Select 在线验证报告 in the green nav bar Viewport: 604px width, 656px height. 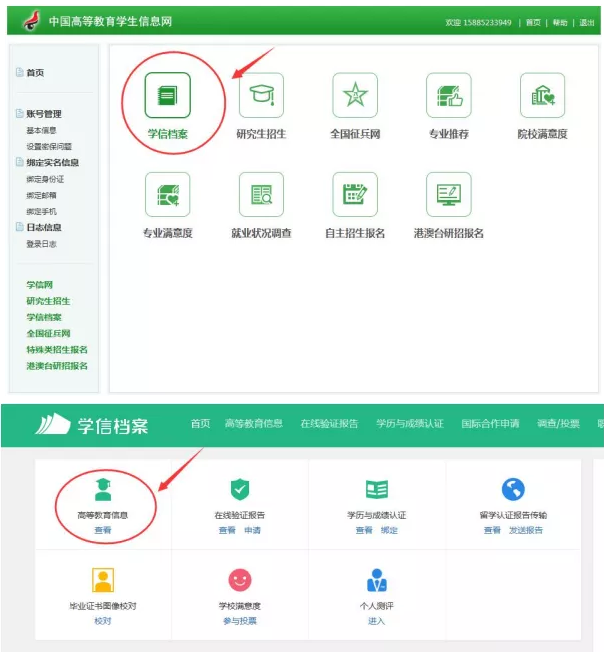(330, 424)
